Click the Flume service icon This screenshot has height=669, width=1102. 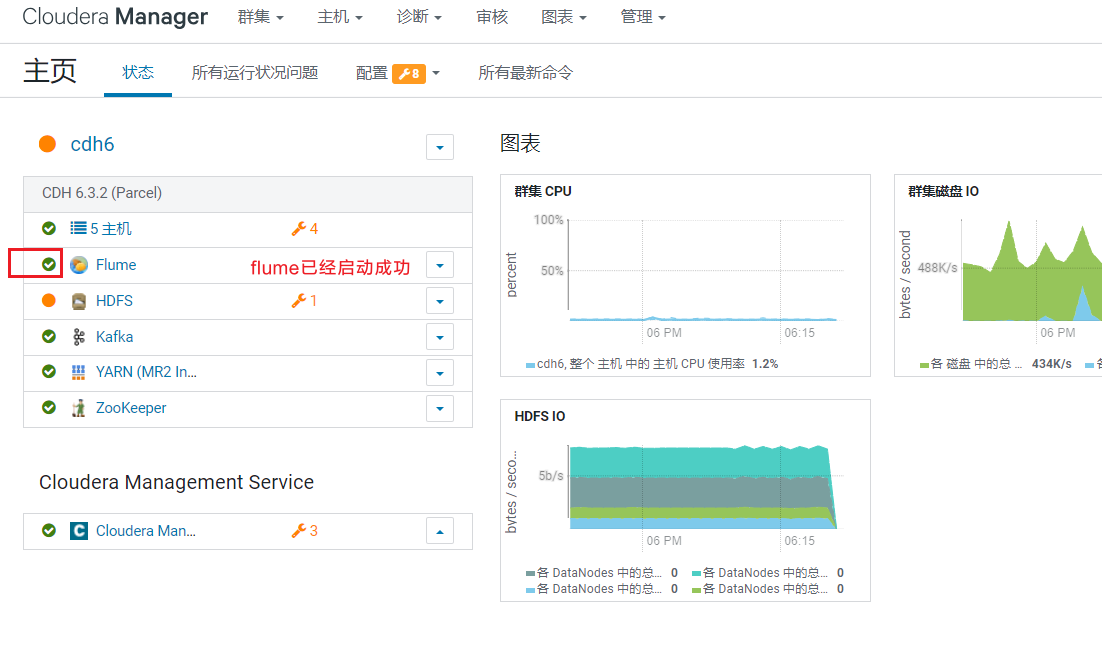79,265
